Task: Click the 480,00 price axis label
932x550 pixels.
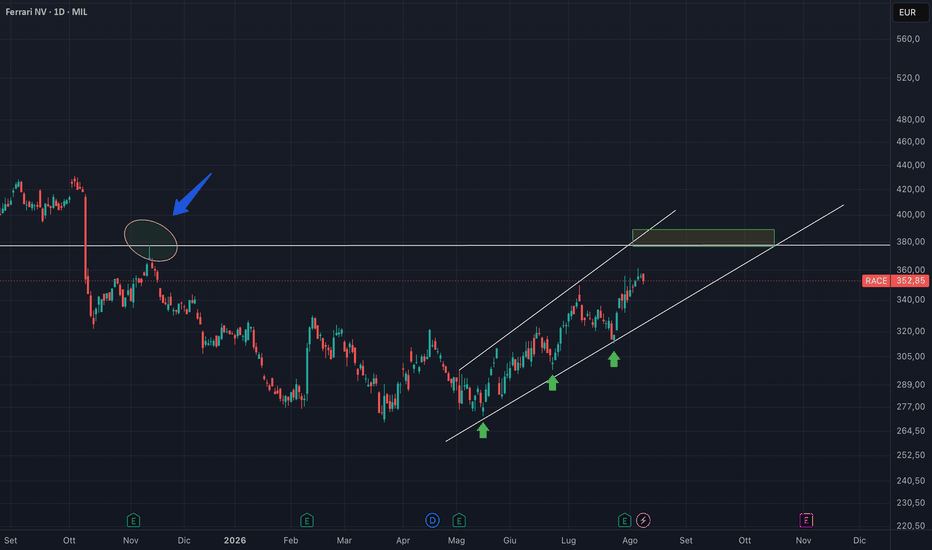Action: pyautogui.click(x=911, y=120)
